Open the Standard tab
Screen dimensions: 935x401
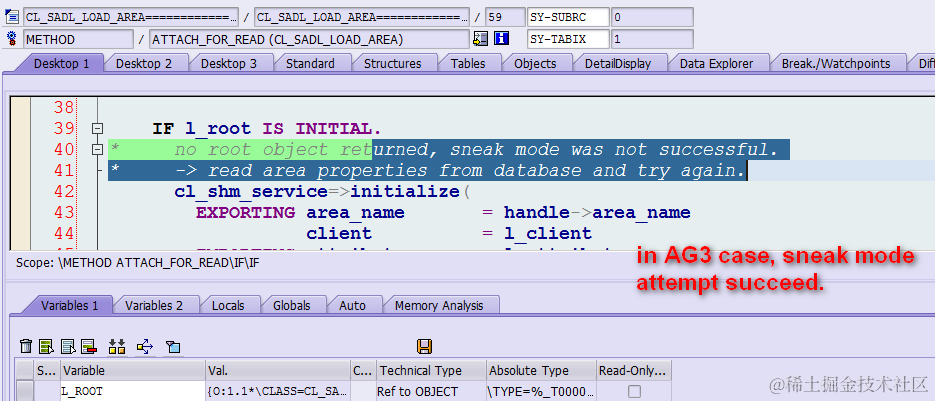310,63
